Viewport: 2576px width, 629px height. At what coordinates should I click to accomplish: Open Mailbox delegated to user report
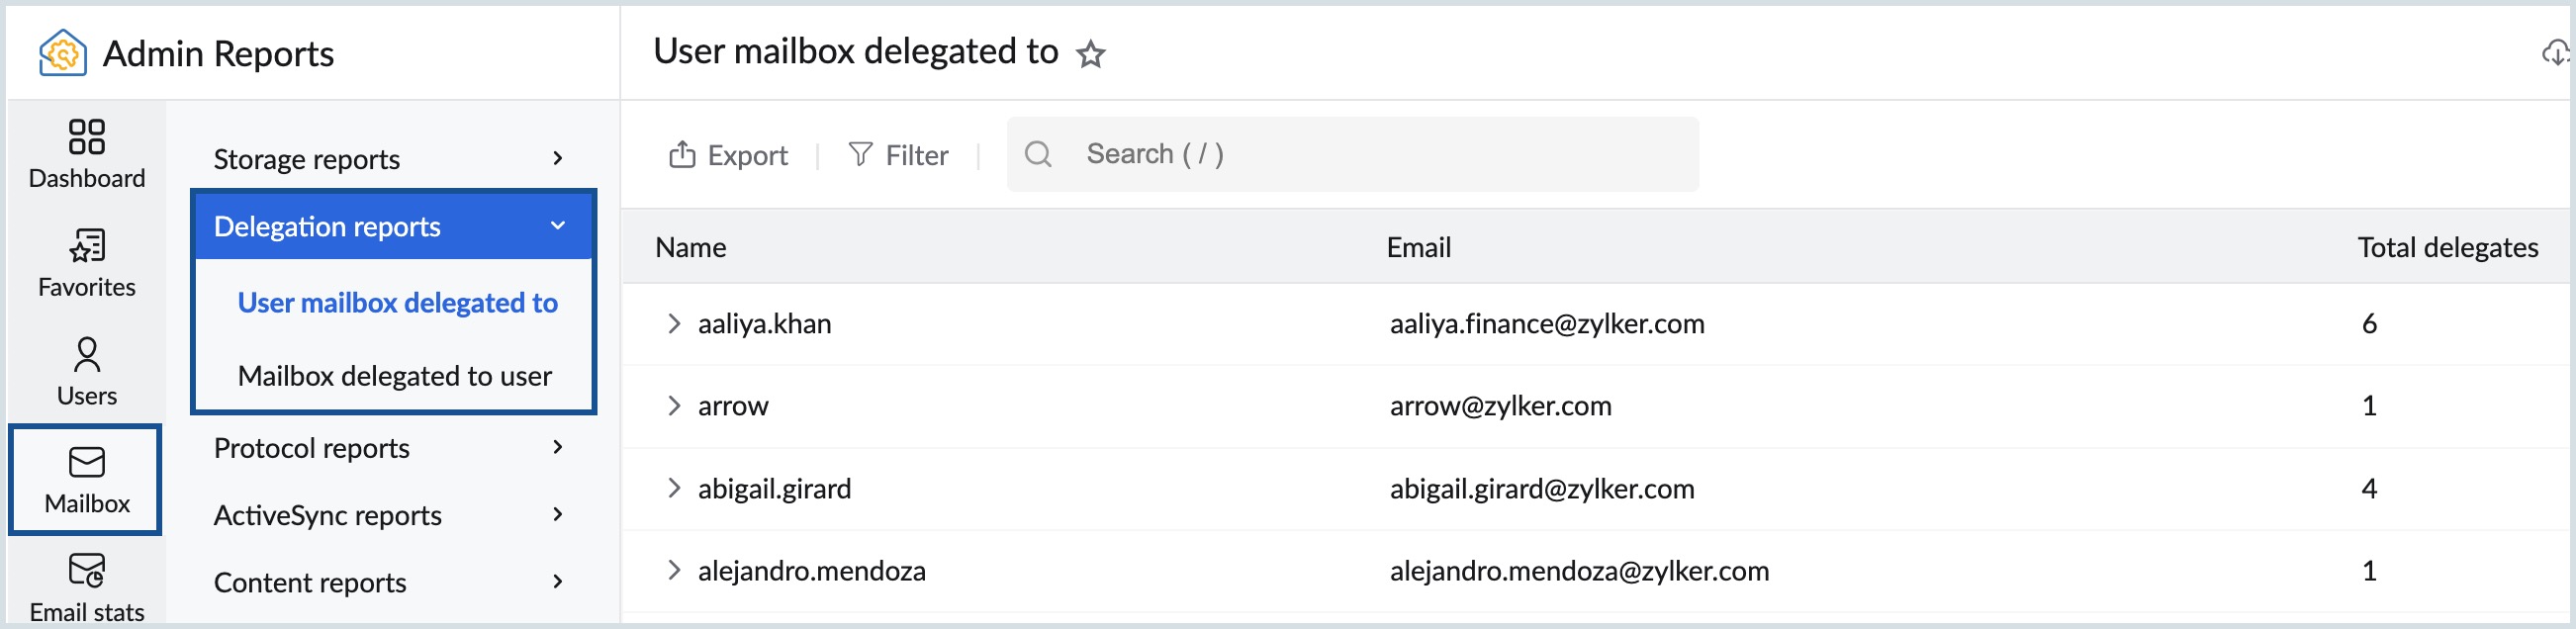point(395,376)
